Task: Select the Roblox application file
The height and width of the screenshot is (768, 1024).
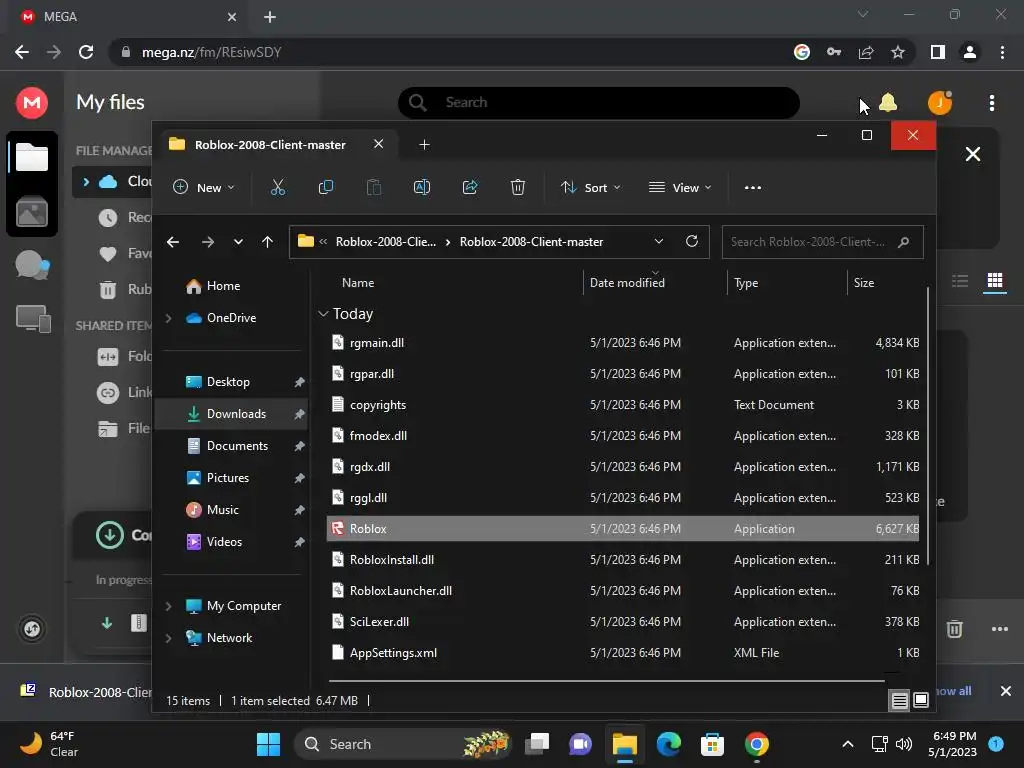Action: pos(622,529)
